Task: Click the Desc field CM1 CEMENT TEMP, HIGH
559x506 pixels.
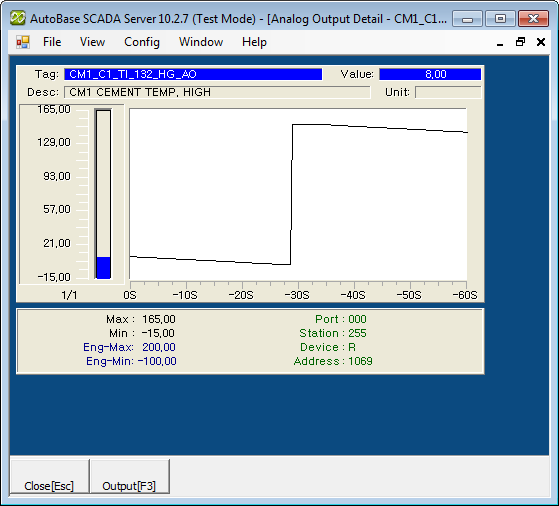Action: [217, 92]
